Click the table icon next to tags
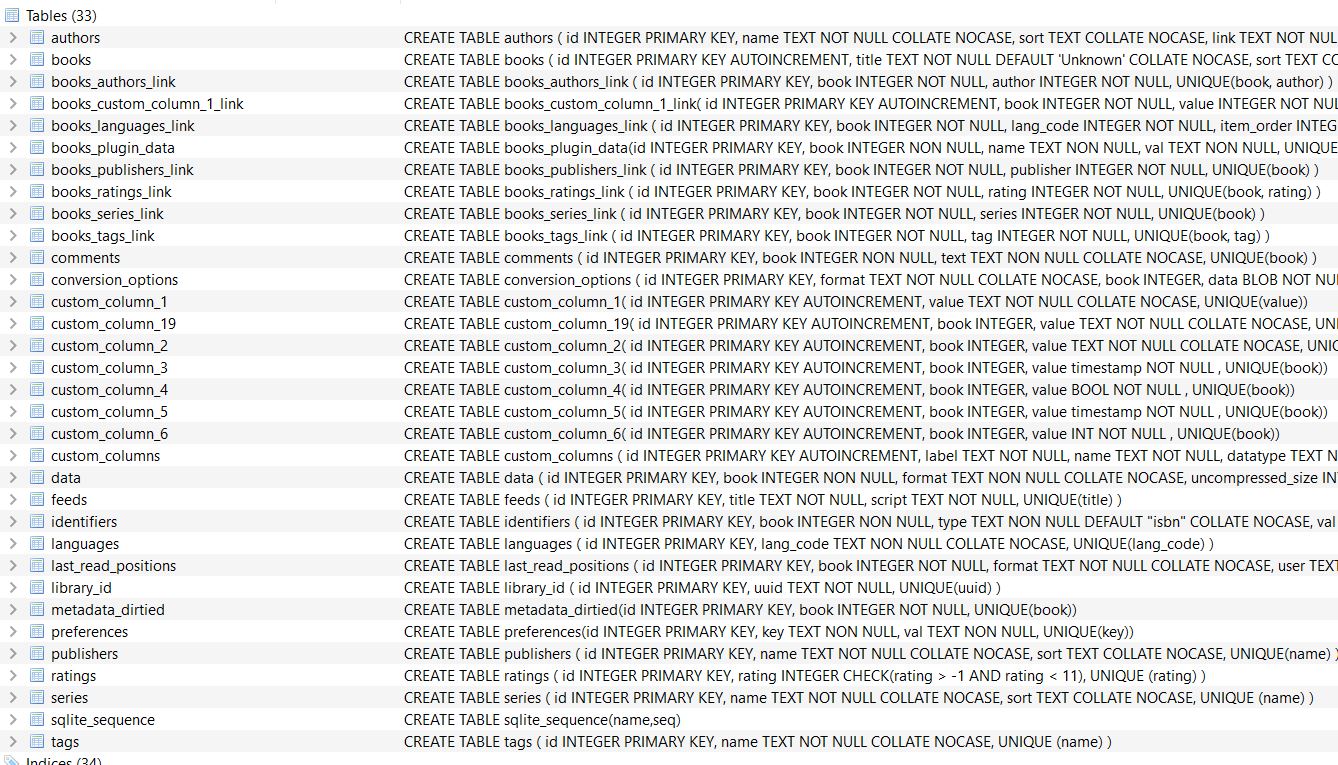Screen dimensions: 1338x765 [x=37, y=742]
